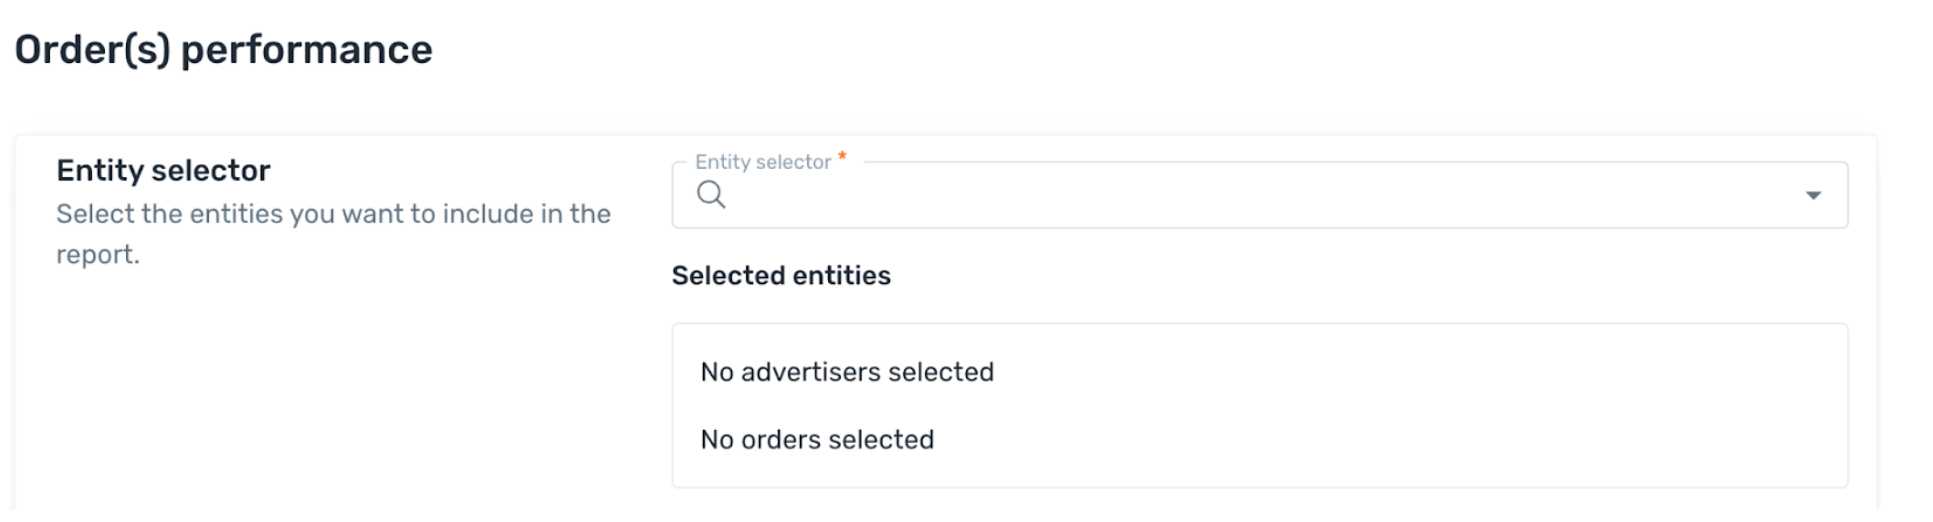Click the magnifying glass search icon
The height and width of the screenshot is (522, 1933).
(x=711, y=194)
